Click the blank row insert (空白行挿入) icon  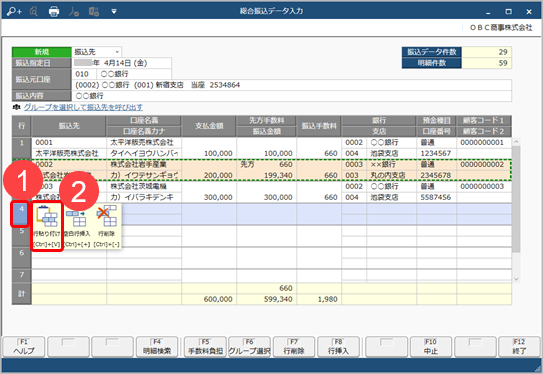(x=77, y=226)
